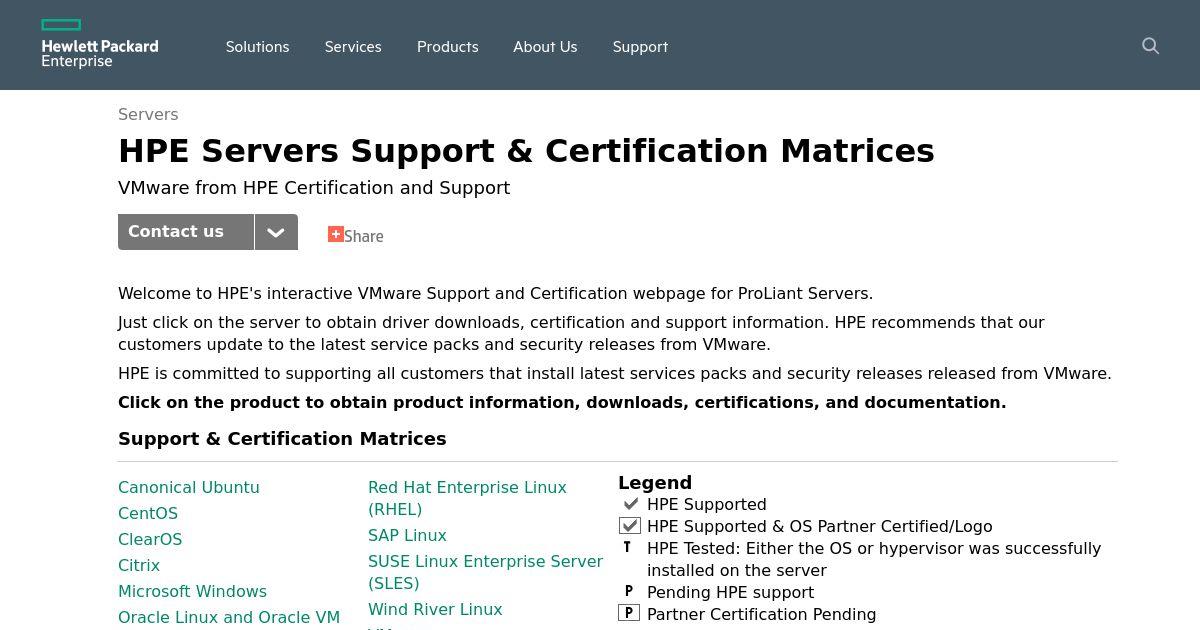The image size is (1200, 630).
Task: Open the Solutions menu
Action: [257, 47]
